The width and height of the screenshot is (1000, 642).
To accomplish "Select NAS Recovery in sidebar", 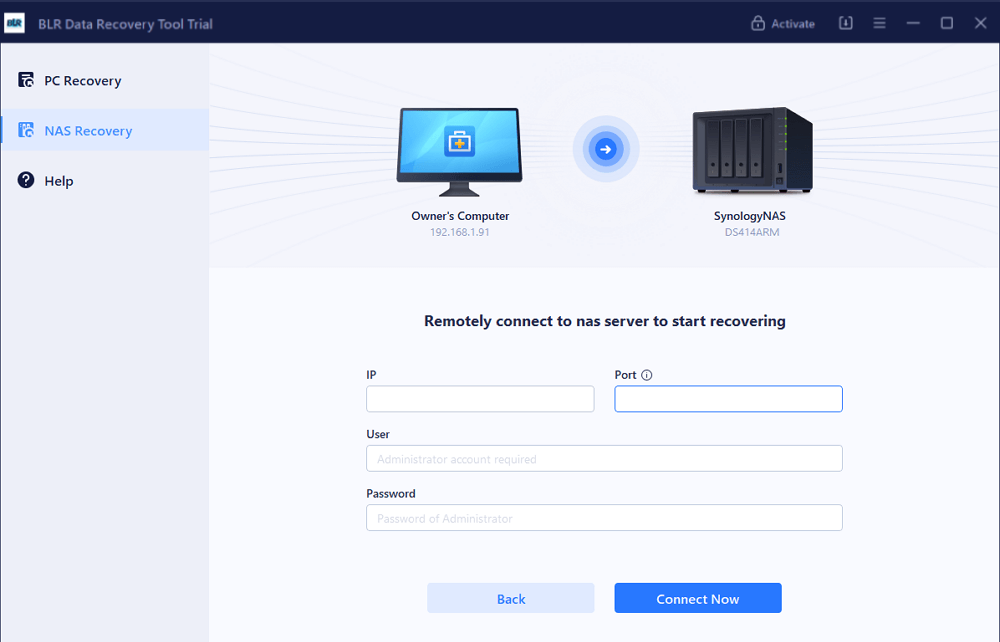I will pos(105,130).
